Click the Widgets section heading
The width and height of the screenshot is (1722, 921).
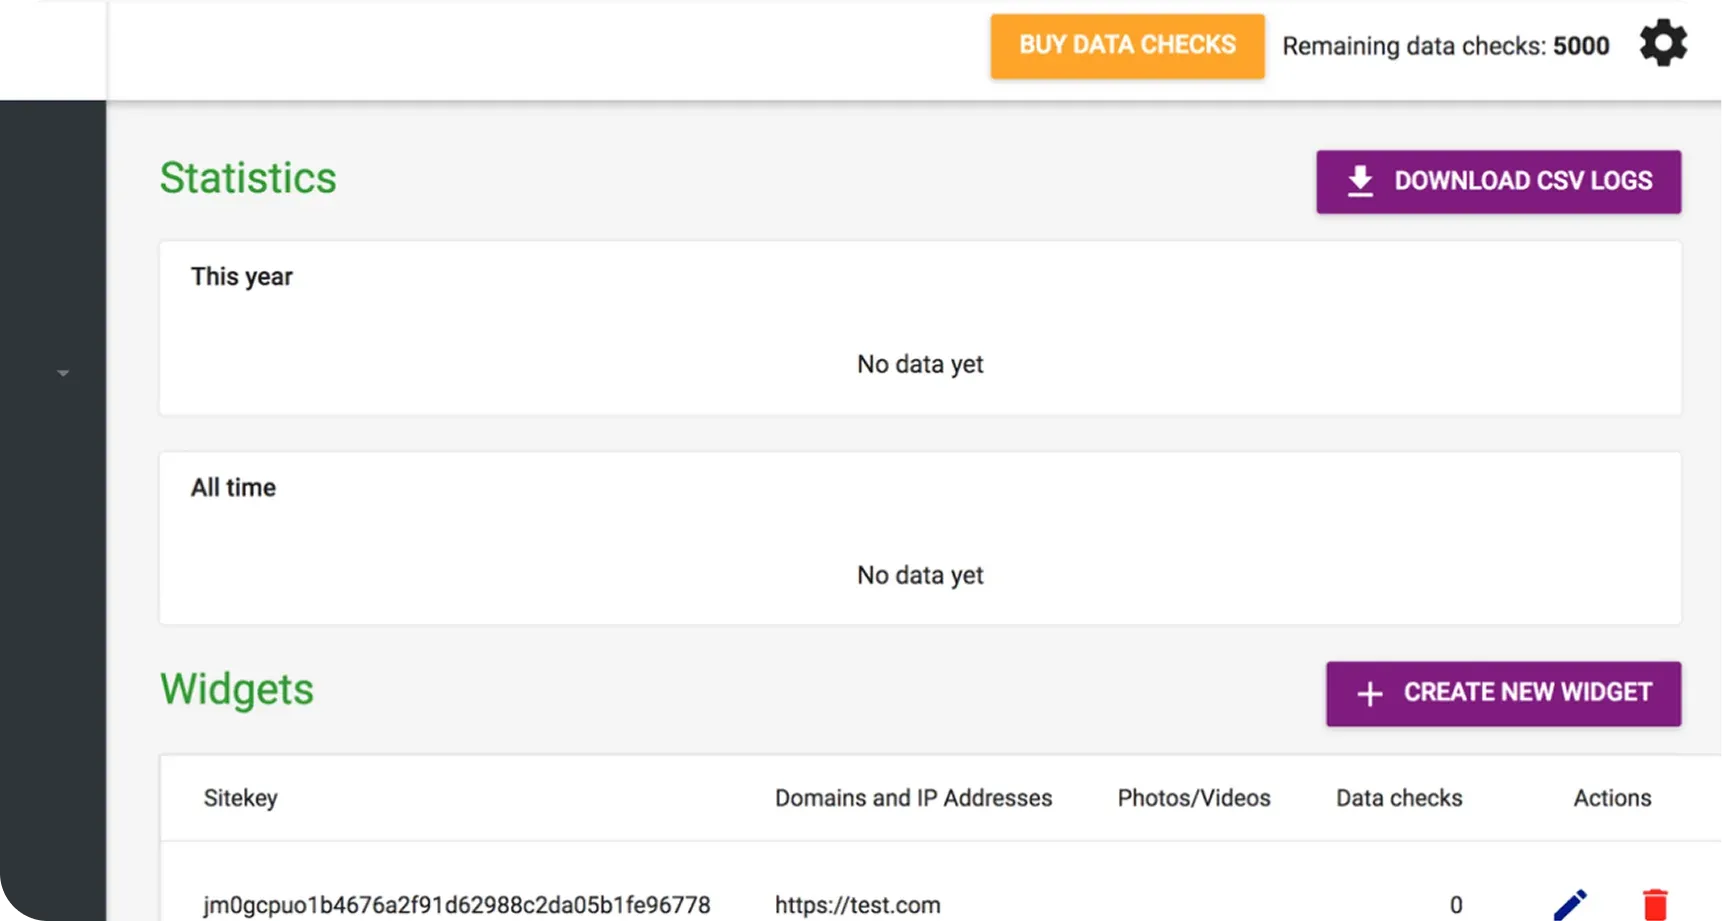point(237,689)
